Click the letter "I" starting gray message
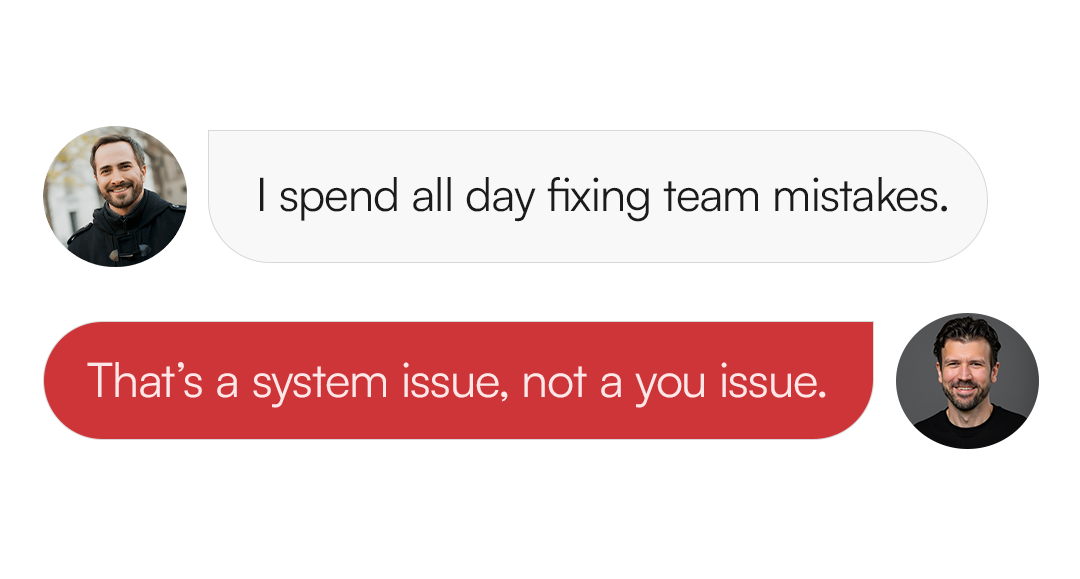This screenshot has width=1080, height=579. 261,198
